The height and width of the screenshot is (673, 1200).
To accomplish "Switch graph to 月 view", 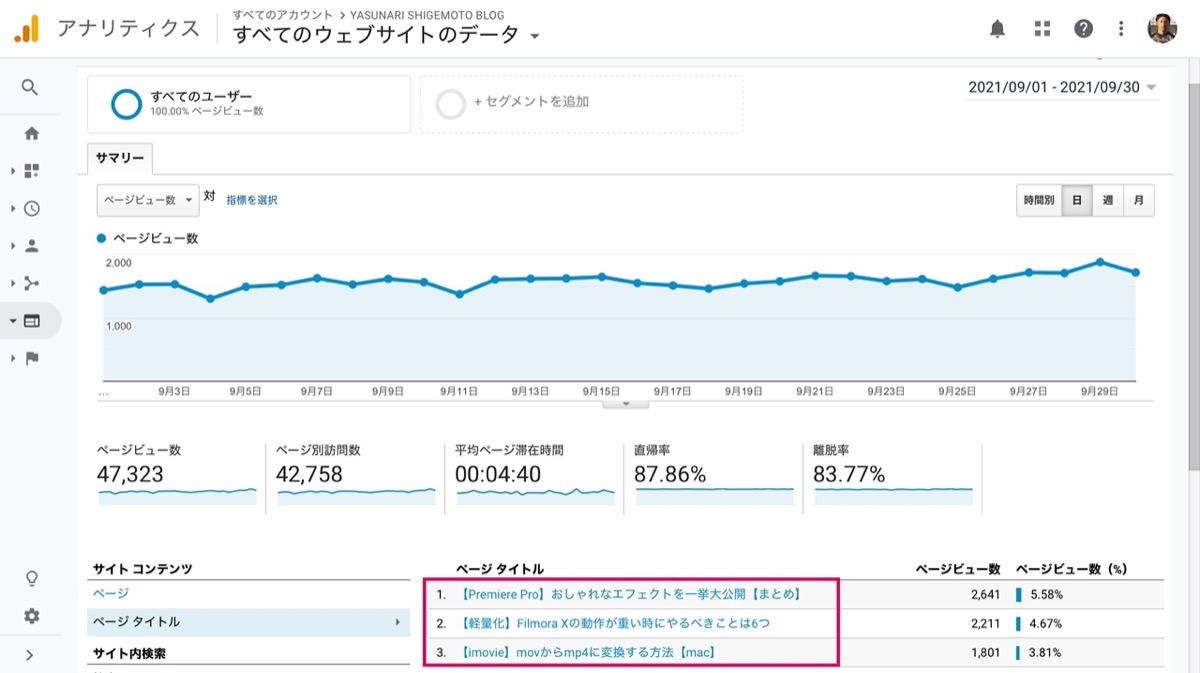I will point(1139,200).
